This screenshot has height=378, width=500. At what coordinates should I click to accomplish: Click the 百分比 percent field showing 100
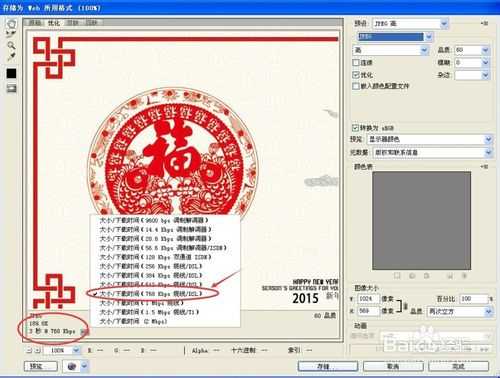(x=473, y=299)
